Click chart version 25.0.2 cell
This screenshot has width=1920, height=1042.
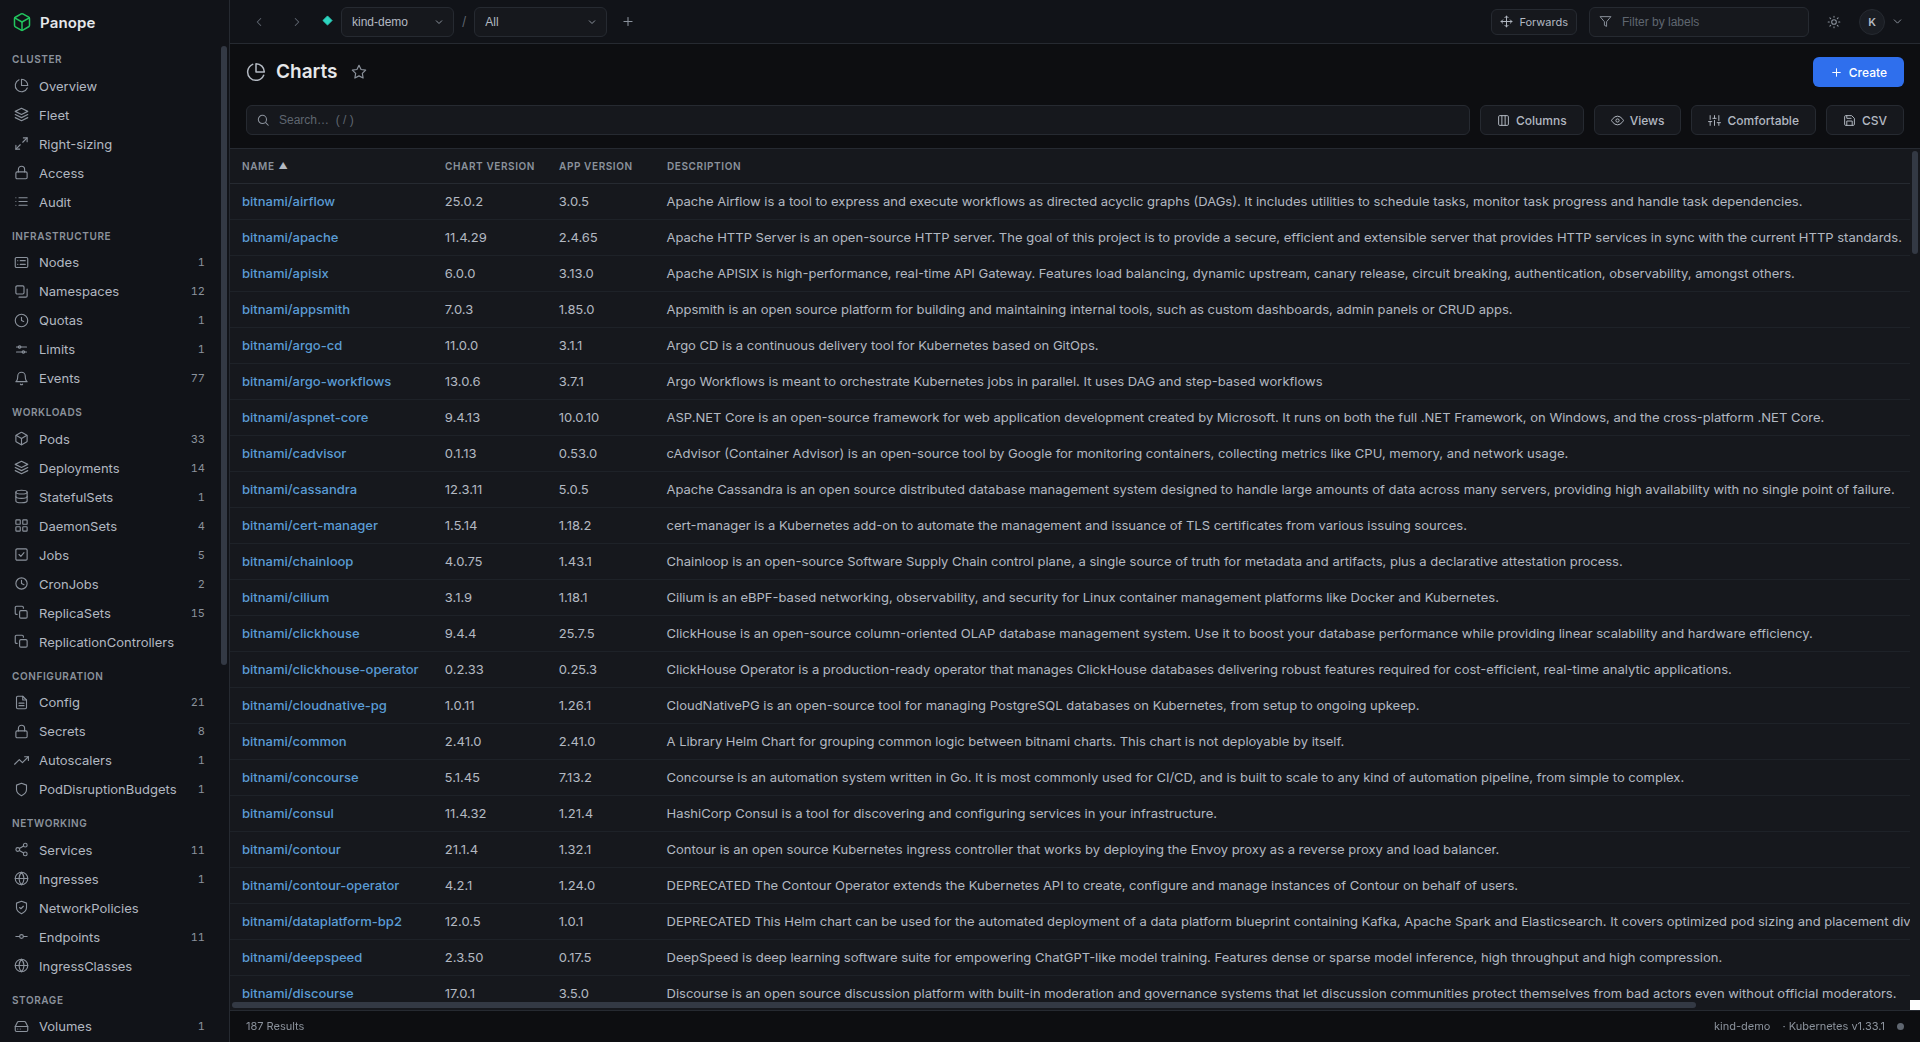click(464, 201)
